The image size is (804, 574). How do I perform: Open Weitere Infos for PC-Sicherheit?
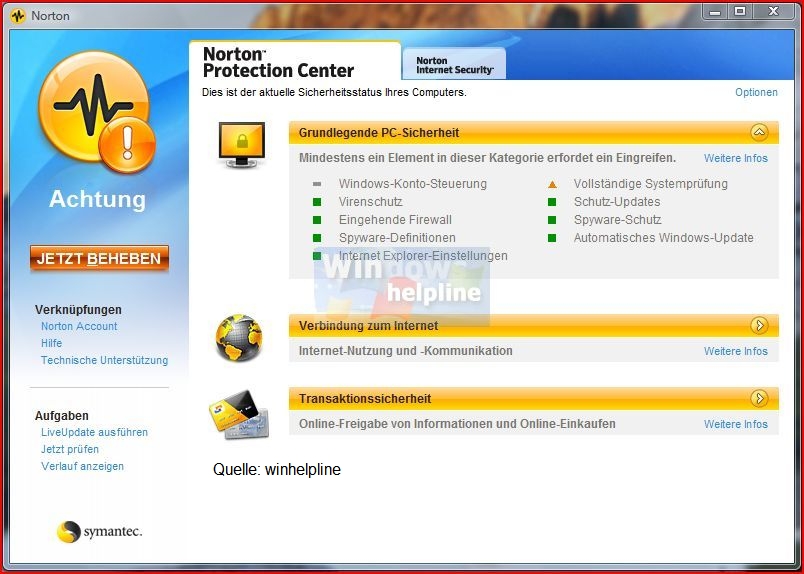point(735,158)
